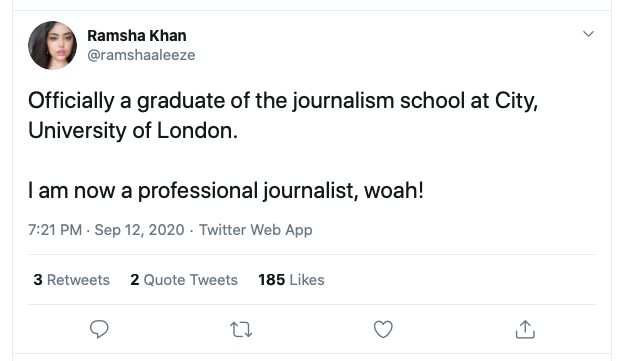Click the reply speech bubble icon
Image resolution: width=626 pixels, height=361 pixels.
pyautogui.click(x=99, y=329)
